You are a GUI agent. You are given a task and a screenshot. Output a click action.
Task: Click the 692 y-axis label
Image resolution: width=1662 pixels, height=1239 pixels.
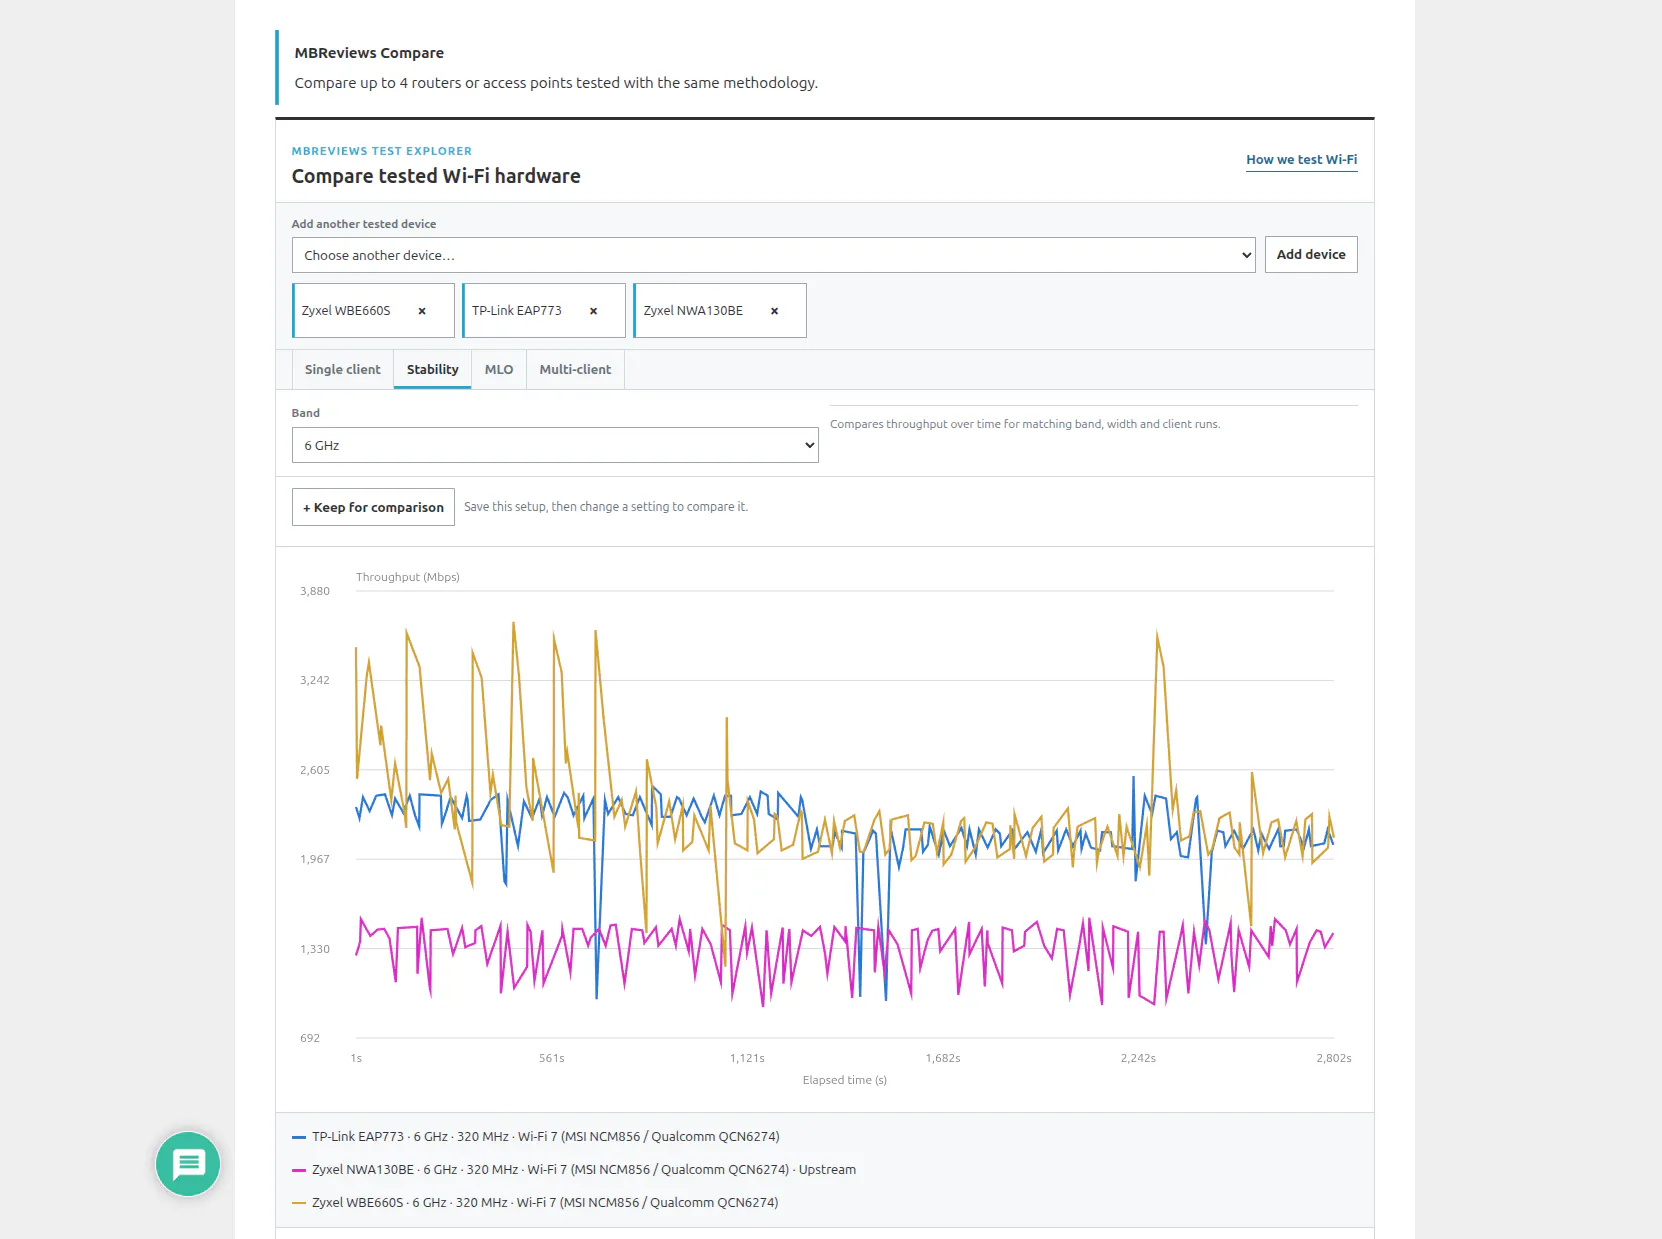click(310, 1038)
